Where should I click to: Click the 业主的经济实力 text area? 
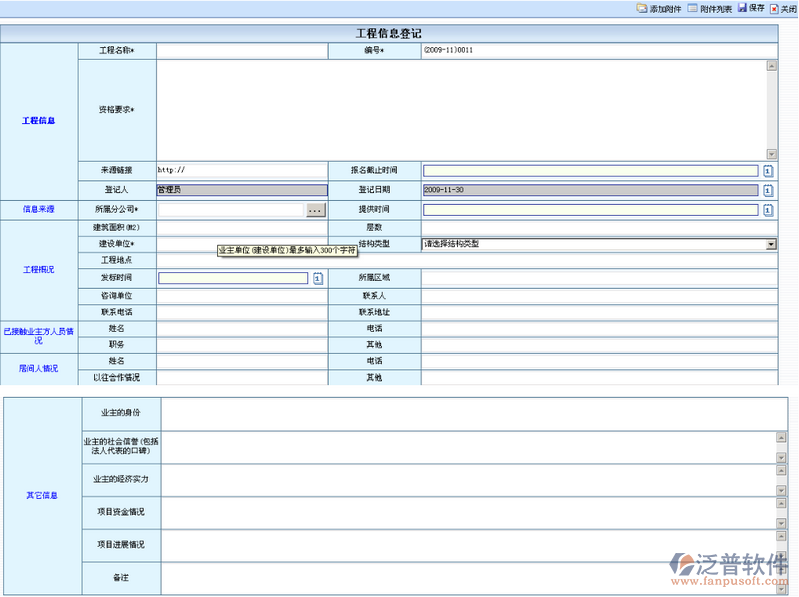467,479
